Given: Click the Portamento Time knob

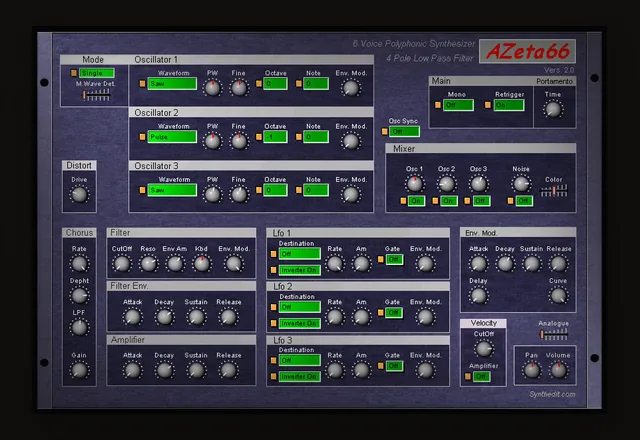Looking at the screenshot, I should pyautogui.click(x=553, y=109).
